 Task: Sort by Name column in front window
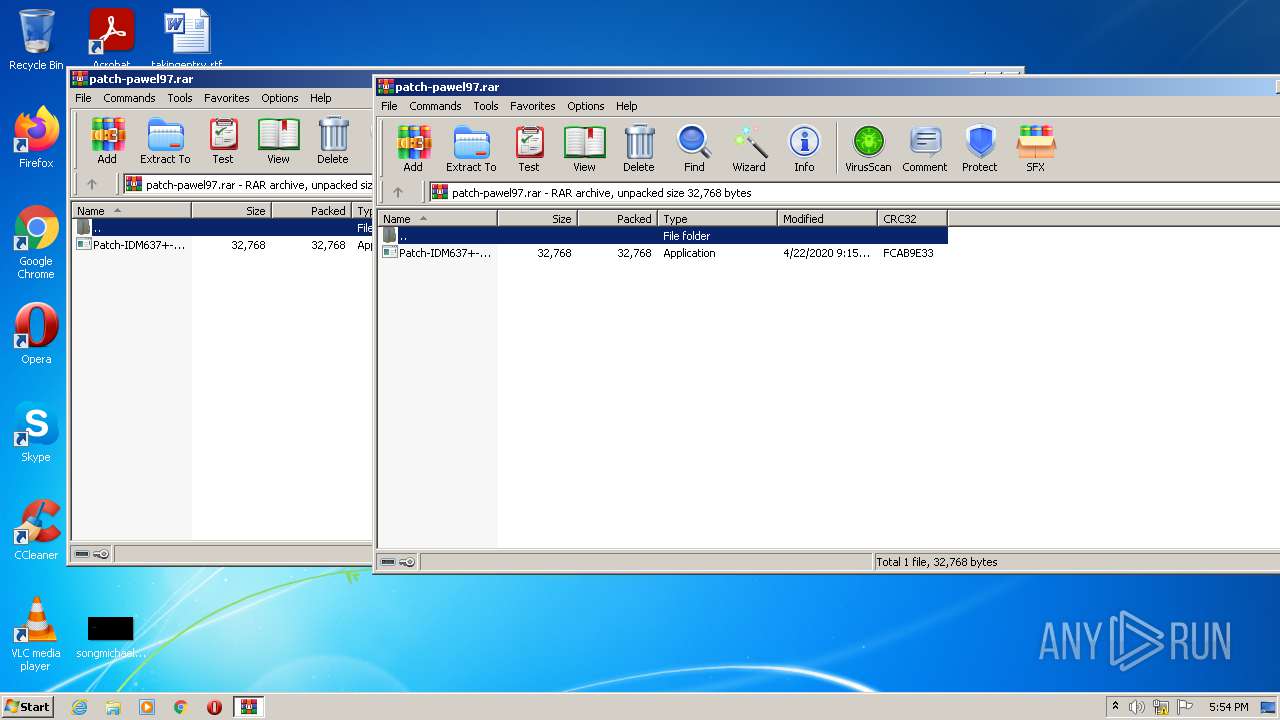click(438, 218)
